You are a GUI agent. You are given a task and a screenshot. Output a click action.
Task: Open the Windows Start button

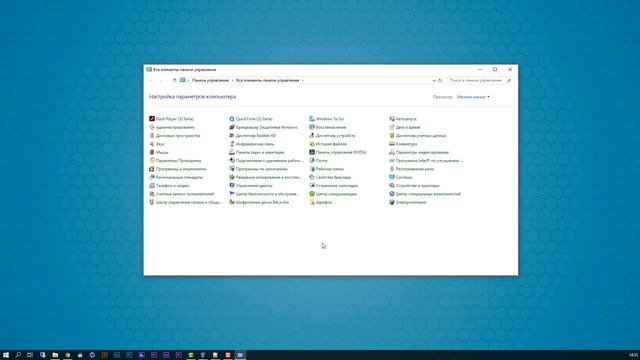[x=6, y=355]
